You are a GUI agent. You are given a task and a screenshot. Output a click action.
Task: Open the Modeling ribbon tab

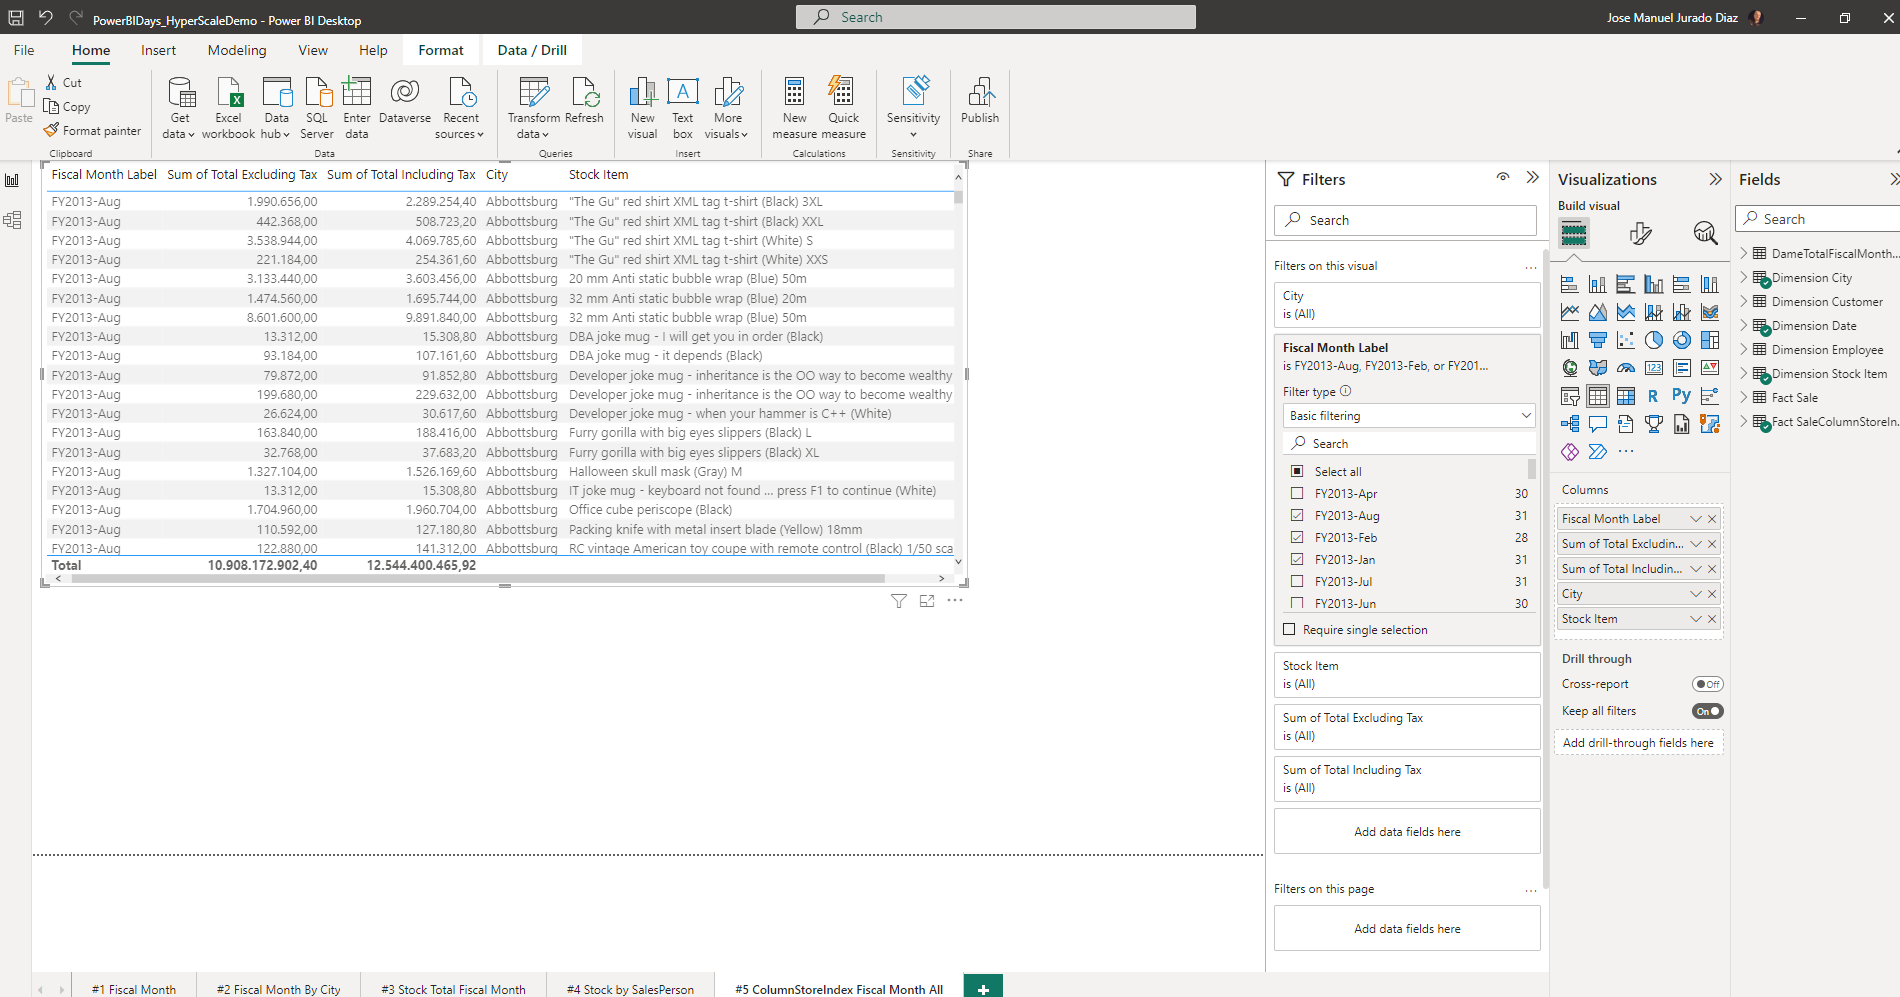[x=237, y=50]
